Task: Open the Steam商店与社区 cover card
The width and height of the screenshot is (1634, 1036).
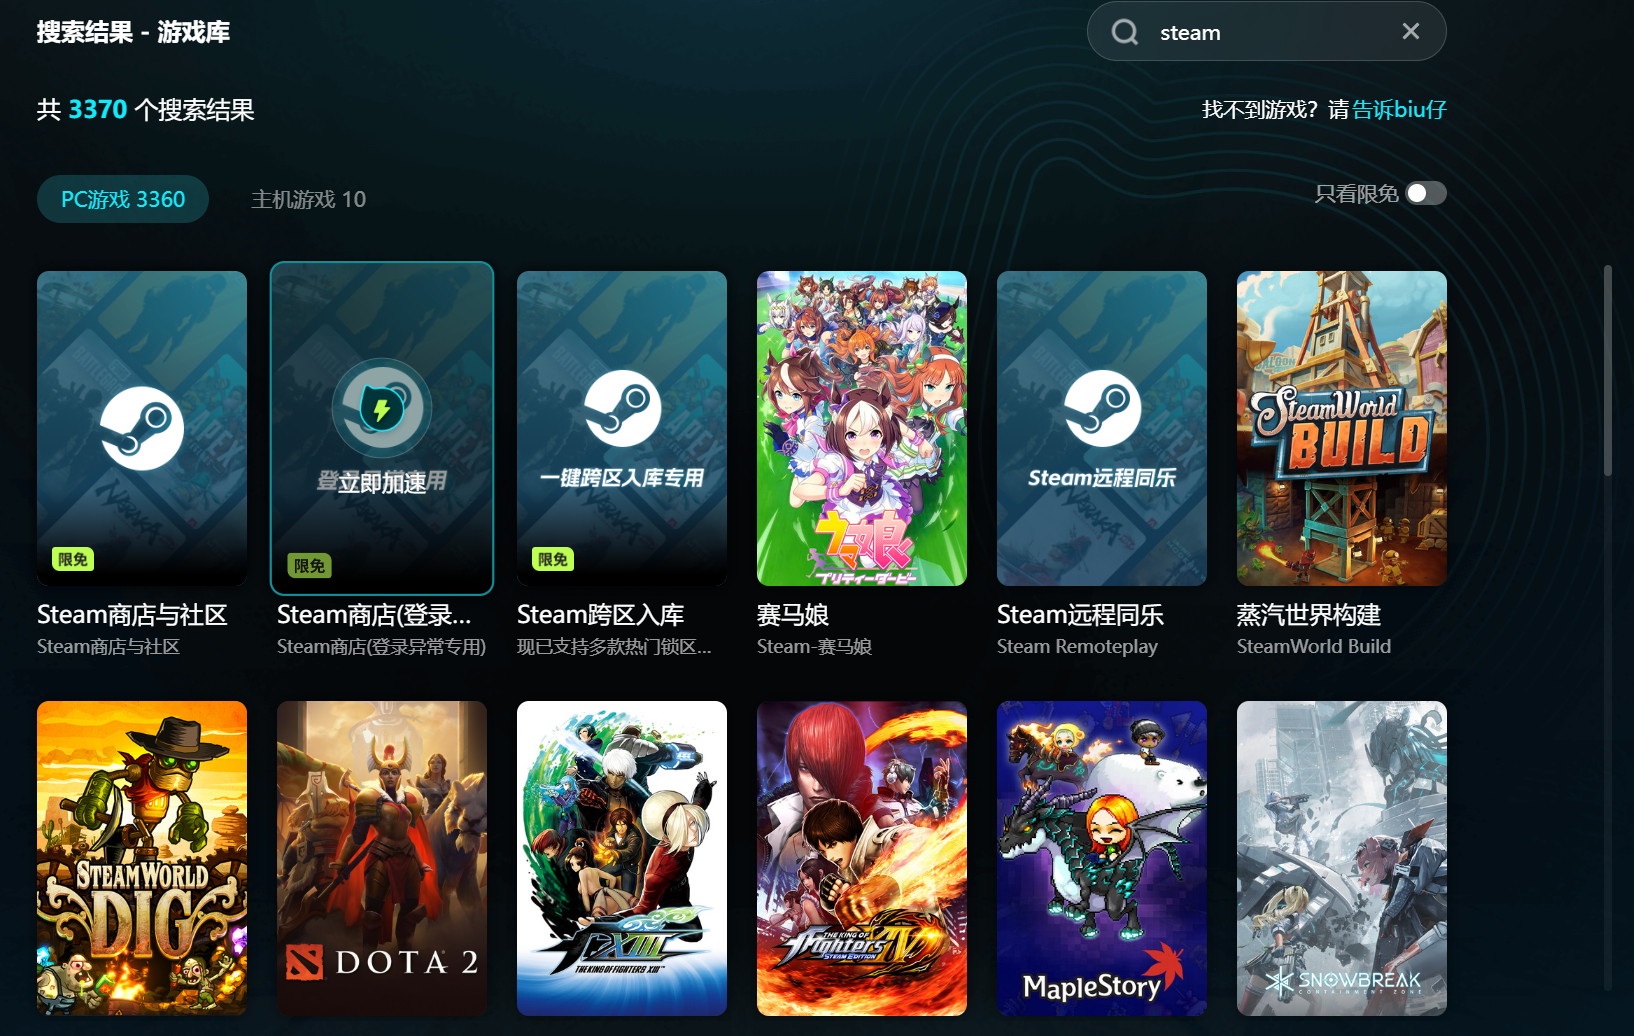Action: click(x=142, y=428)
